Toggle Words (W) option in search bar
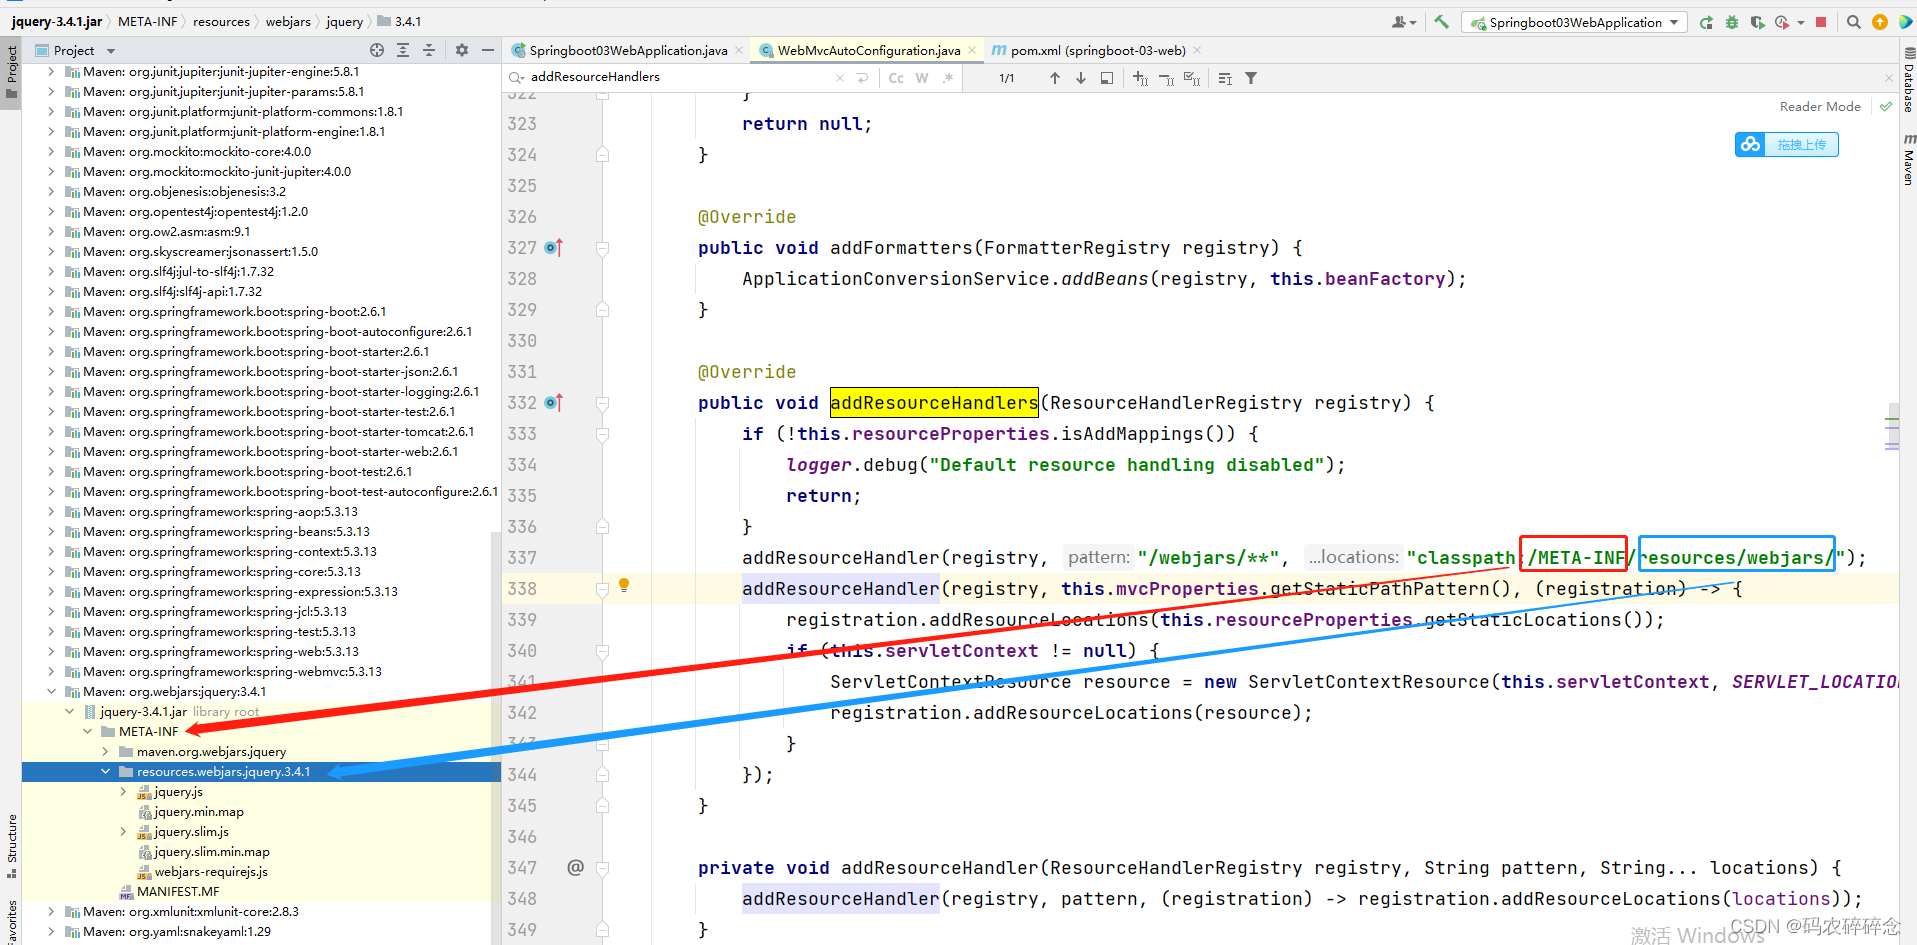Viewport: 1917px width, 945px height. (922, 78)
